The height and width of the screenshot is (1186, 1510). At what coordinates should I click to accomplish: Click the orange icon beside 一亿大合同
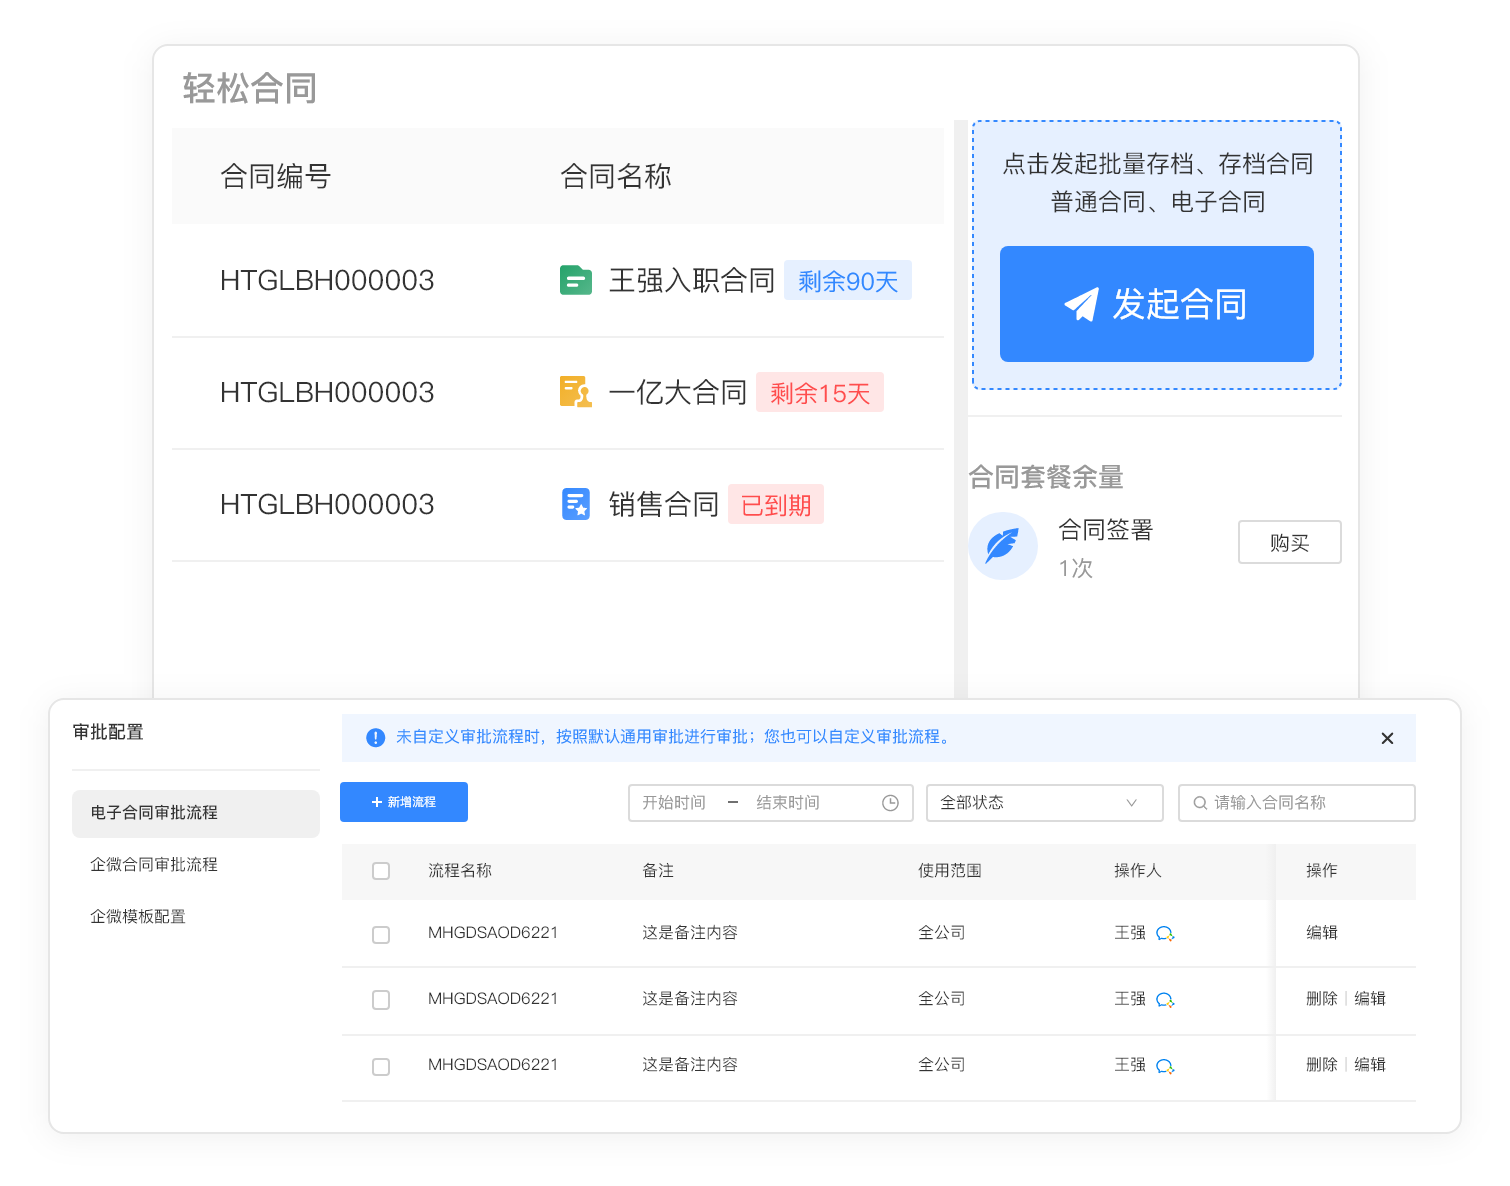(575, 392)
